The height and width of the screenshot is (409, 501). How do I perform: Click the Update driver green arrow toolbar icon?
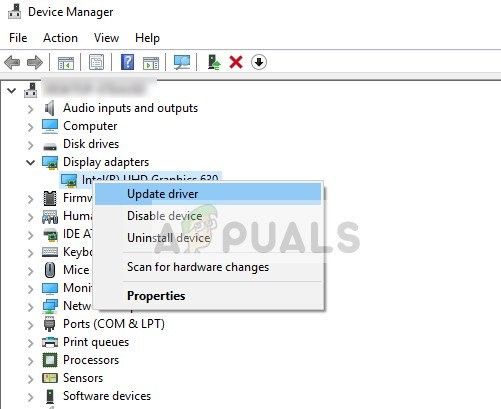point(214,62)
